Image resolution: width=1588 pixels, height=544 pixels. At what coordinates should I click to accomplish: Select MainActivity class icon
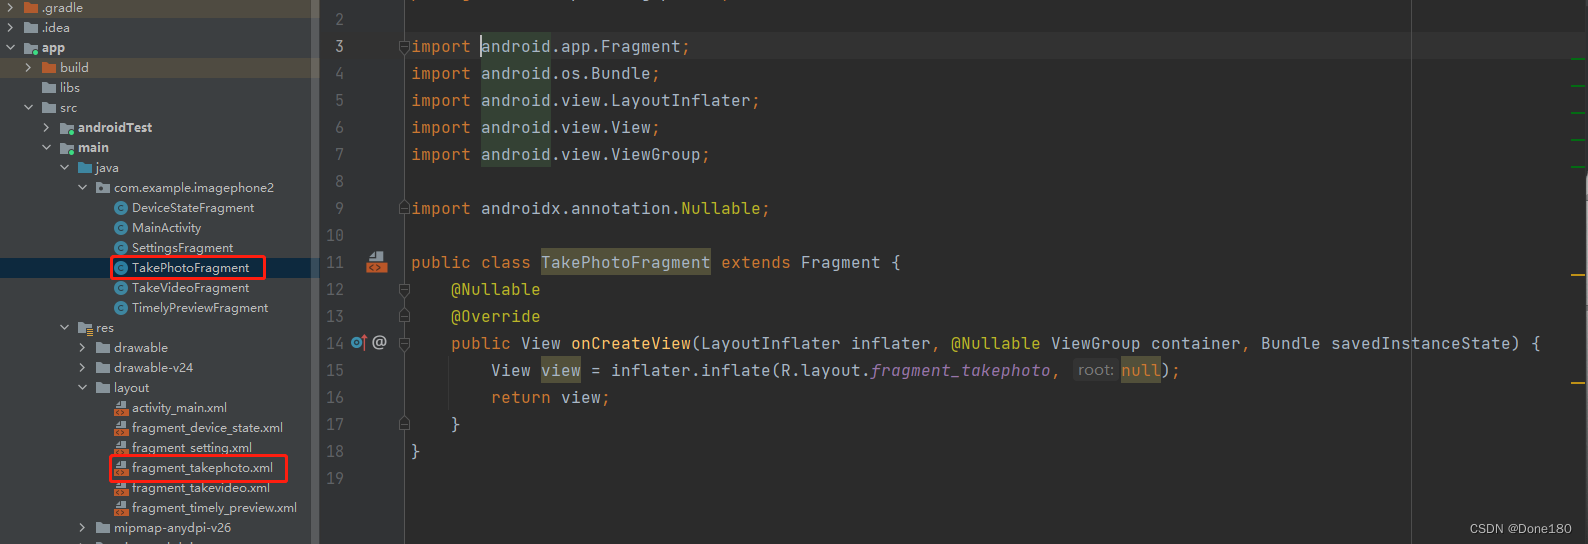[x=121, y=228]
